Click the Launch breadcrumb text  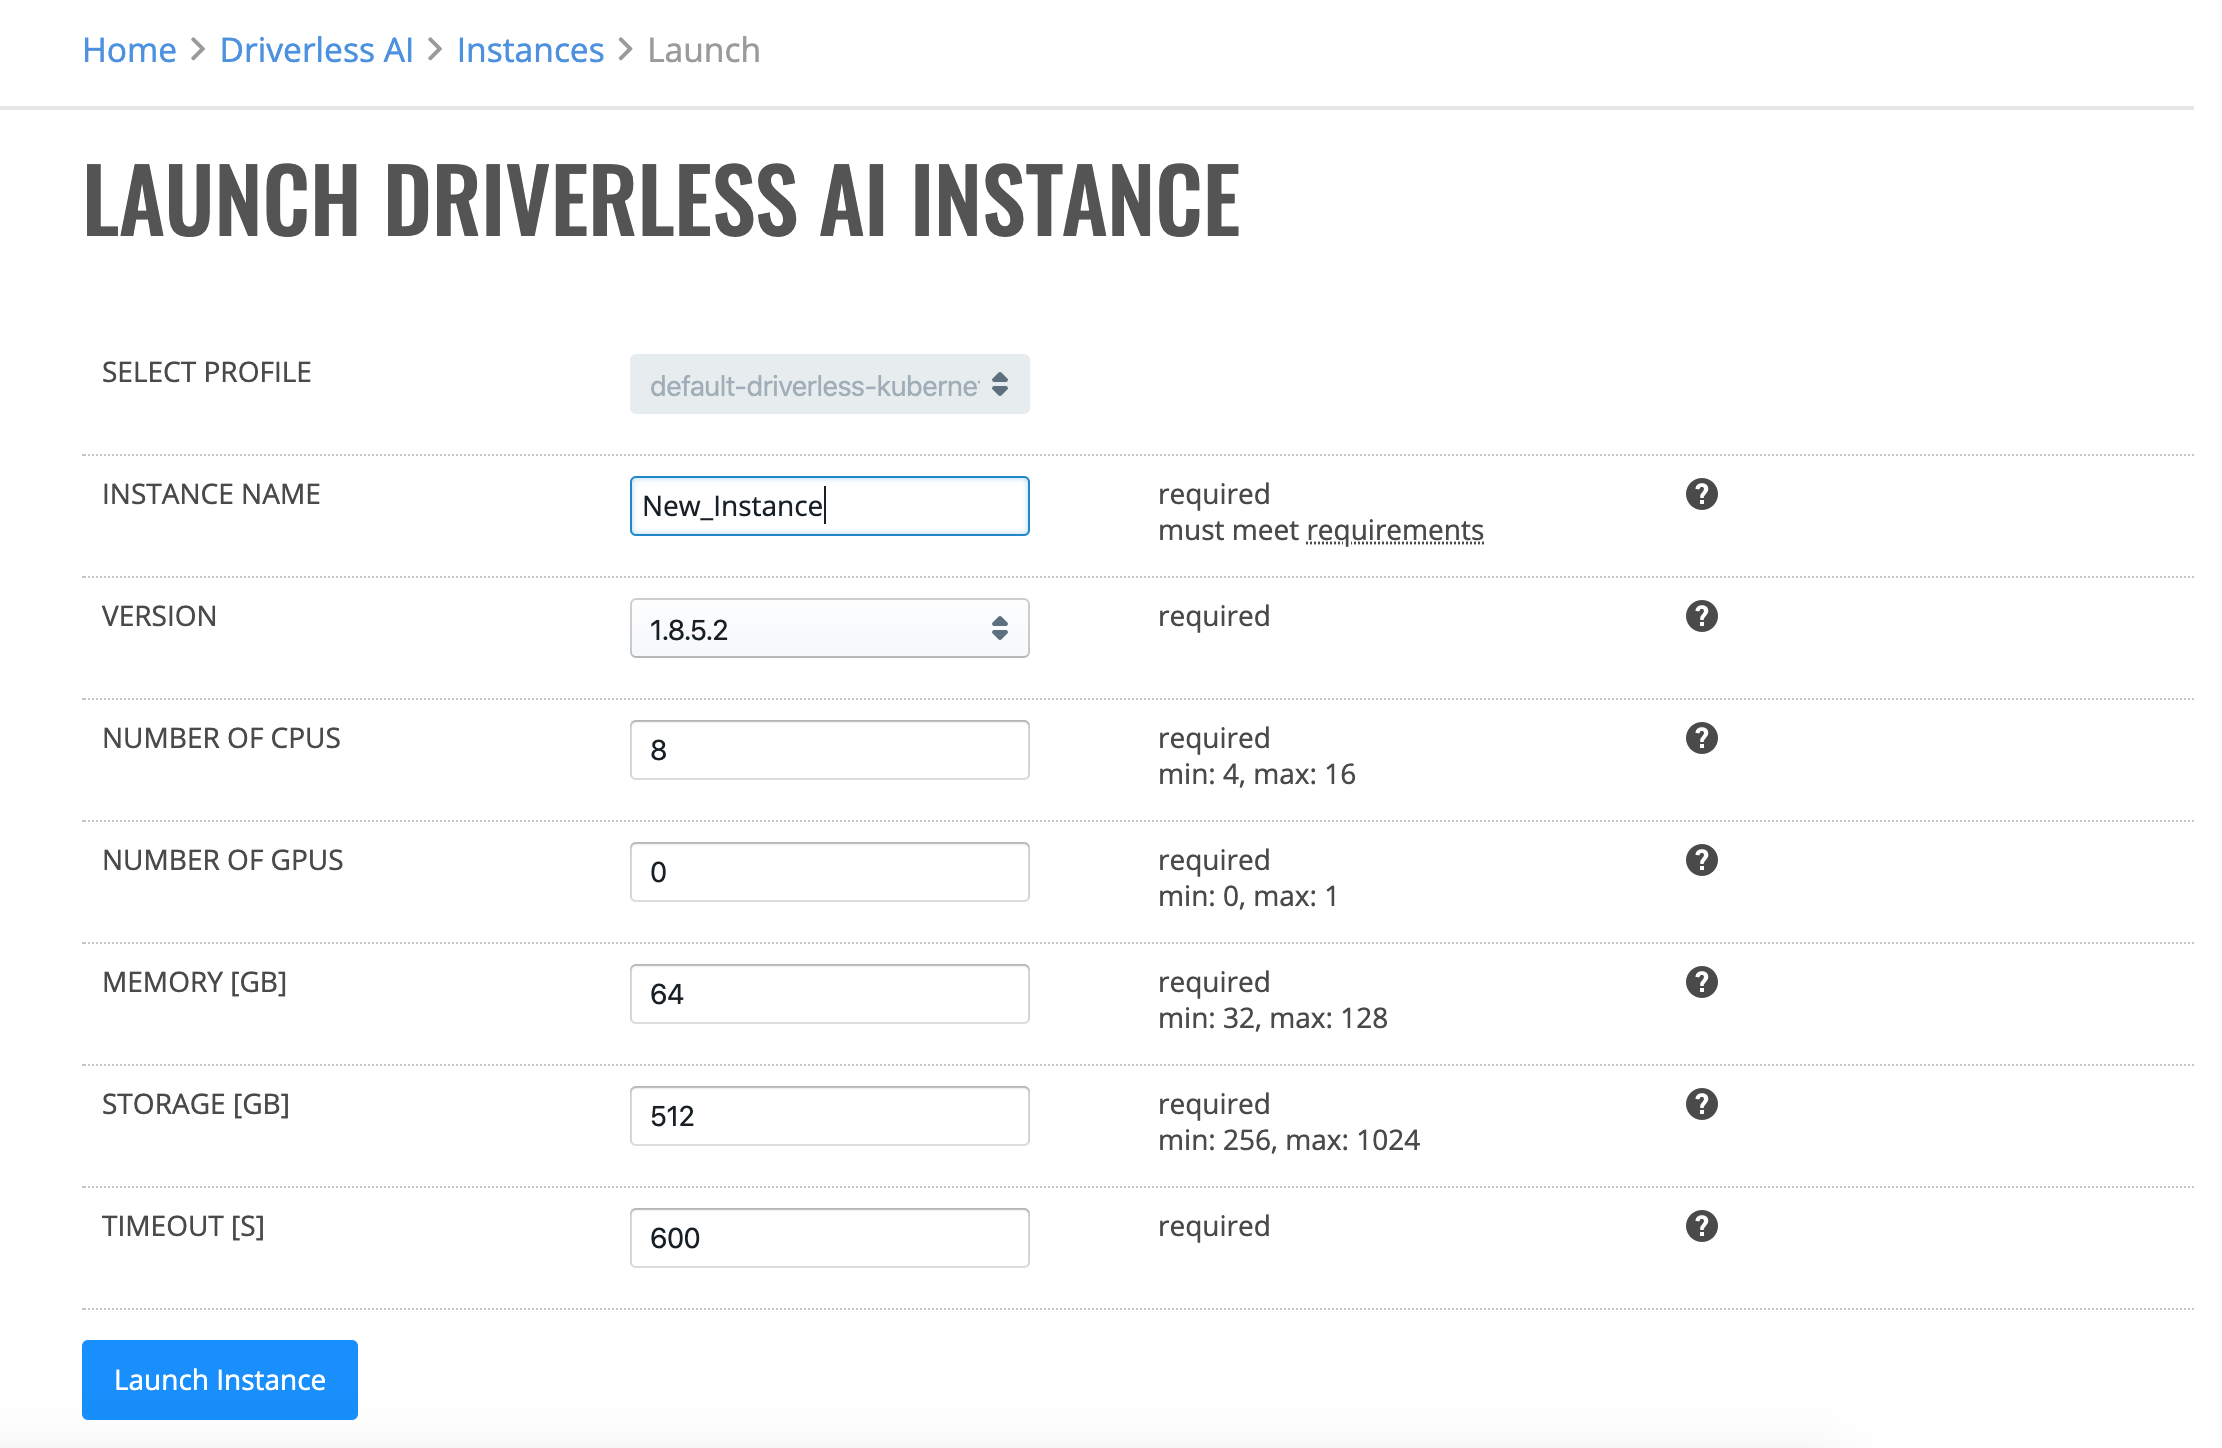pos(704,50)
